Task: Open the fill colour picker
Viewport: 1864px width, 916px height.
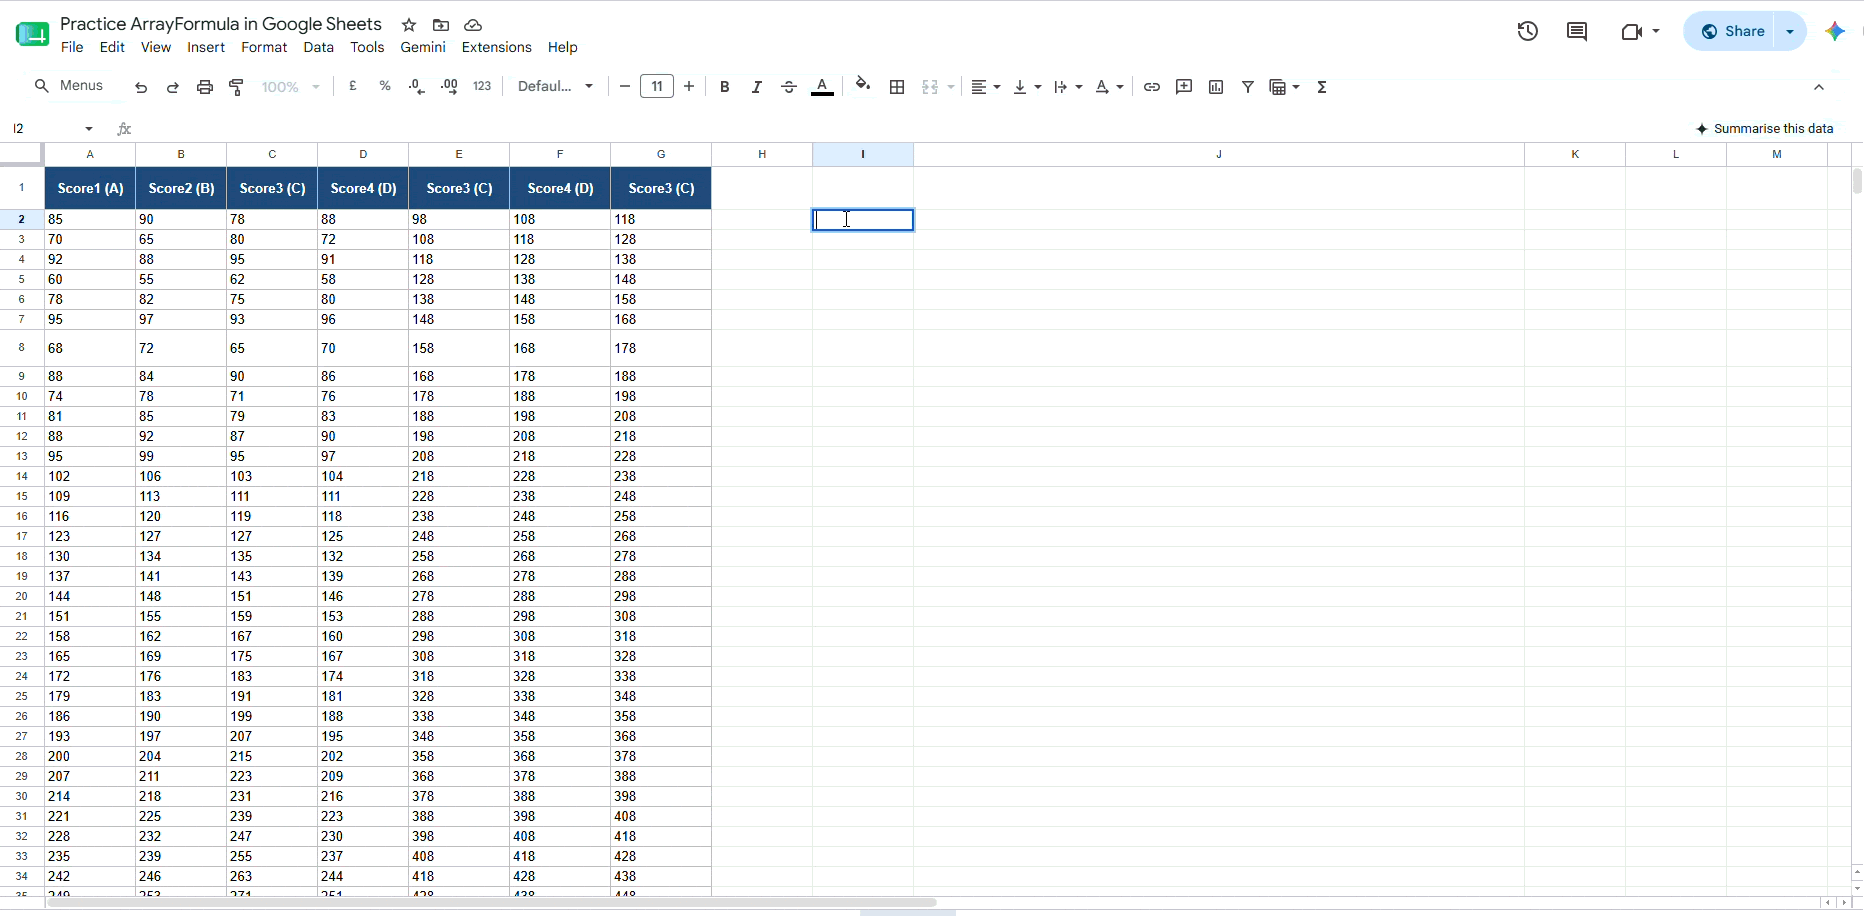Action: [863, 85]
